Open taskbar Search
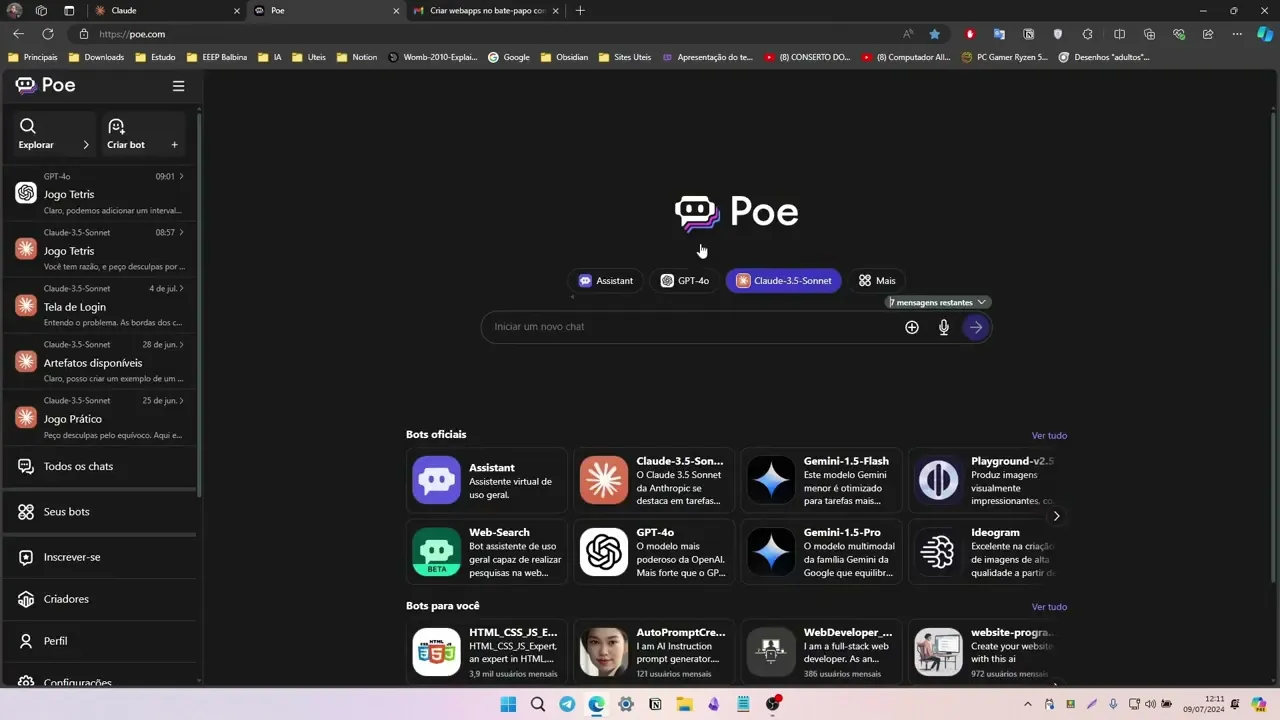Viewport: 1280px width, 720px height. point(538,704)
